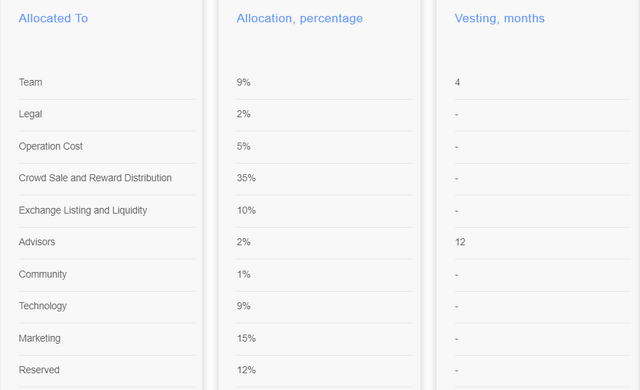The width and height of the screenshot is (640, 390).
Task: Click the 'Allocation, percentage' column header
Action: pos(300,18)
